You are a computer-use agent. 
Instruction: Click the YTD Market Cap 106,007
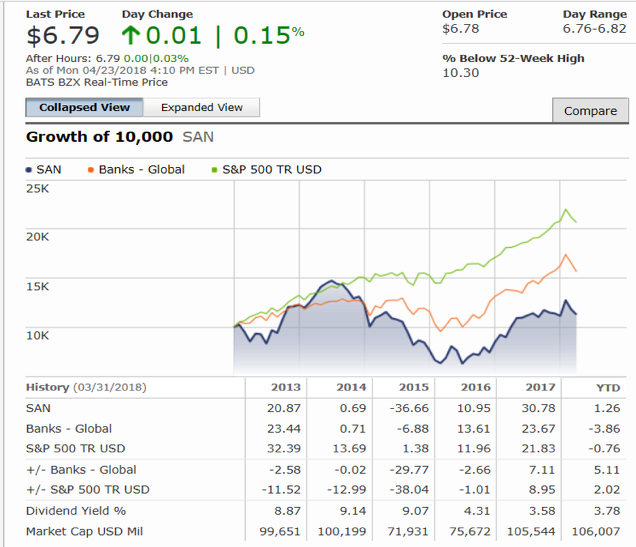tap(596, 532)
